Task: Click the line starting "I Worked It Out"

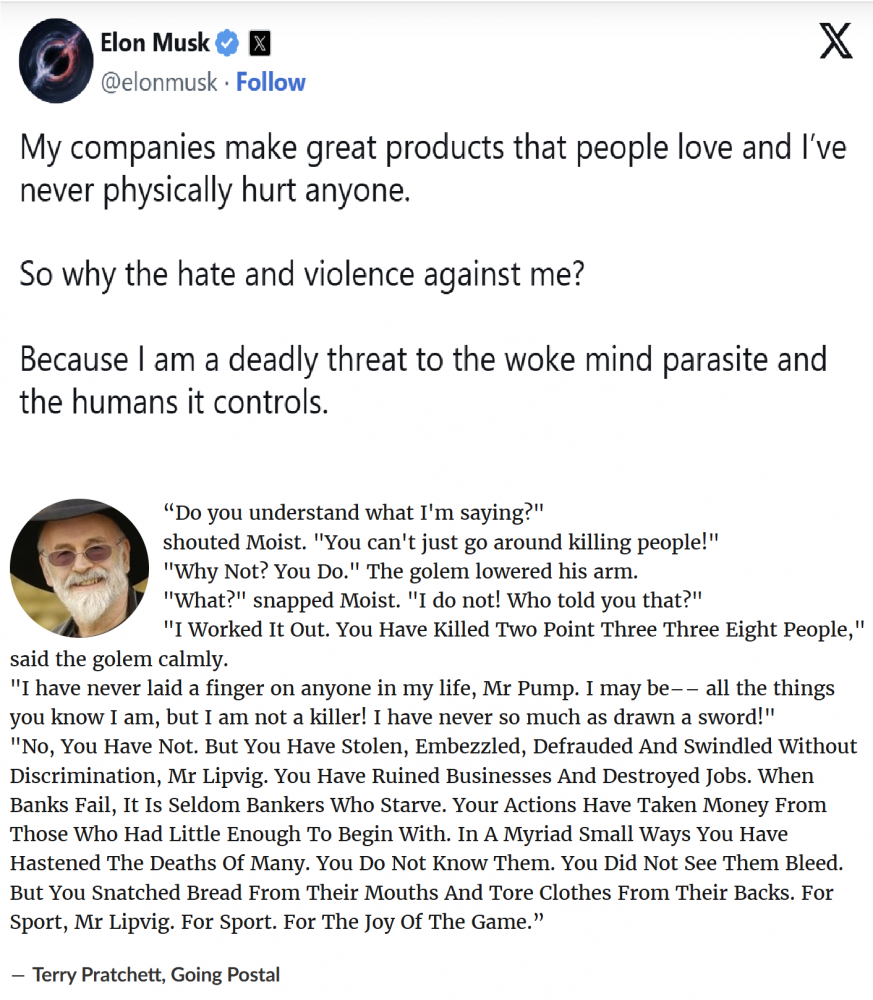Action: tap(513, 630)
